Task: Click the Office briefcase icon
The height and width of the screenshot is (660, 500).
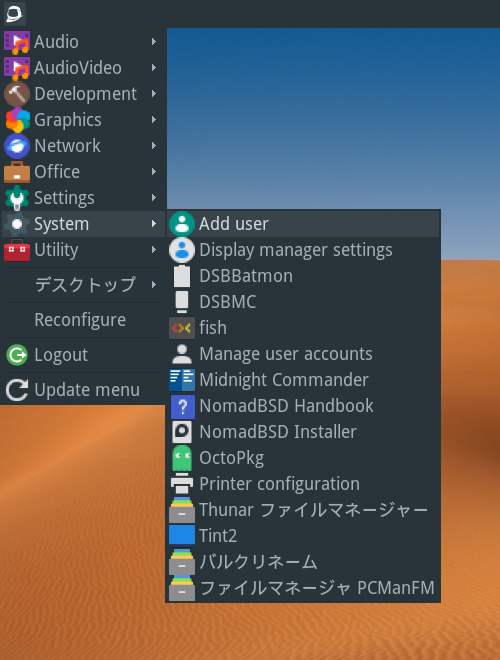Action: [17, 172]
